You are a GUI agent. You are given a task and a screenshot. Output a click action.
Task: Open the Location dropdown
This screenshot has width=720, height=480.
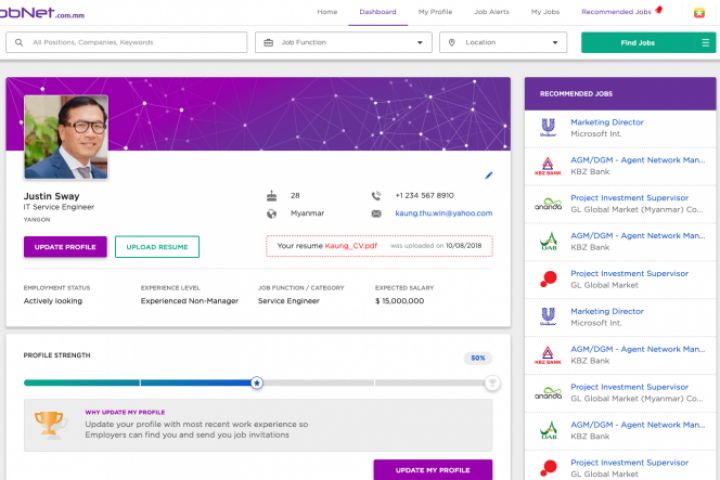point(503,42)
